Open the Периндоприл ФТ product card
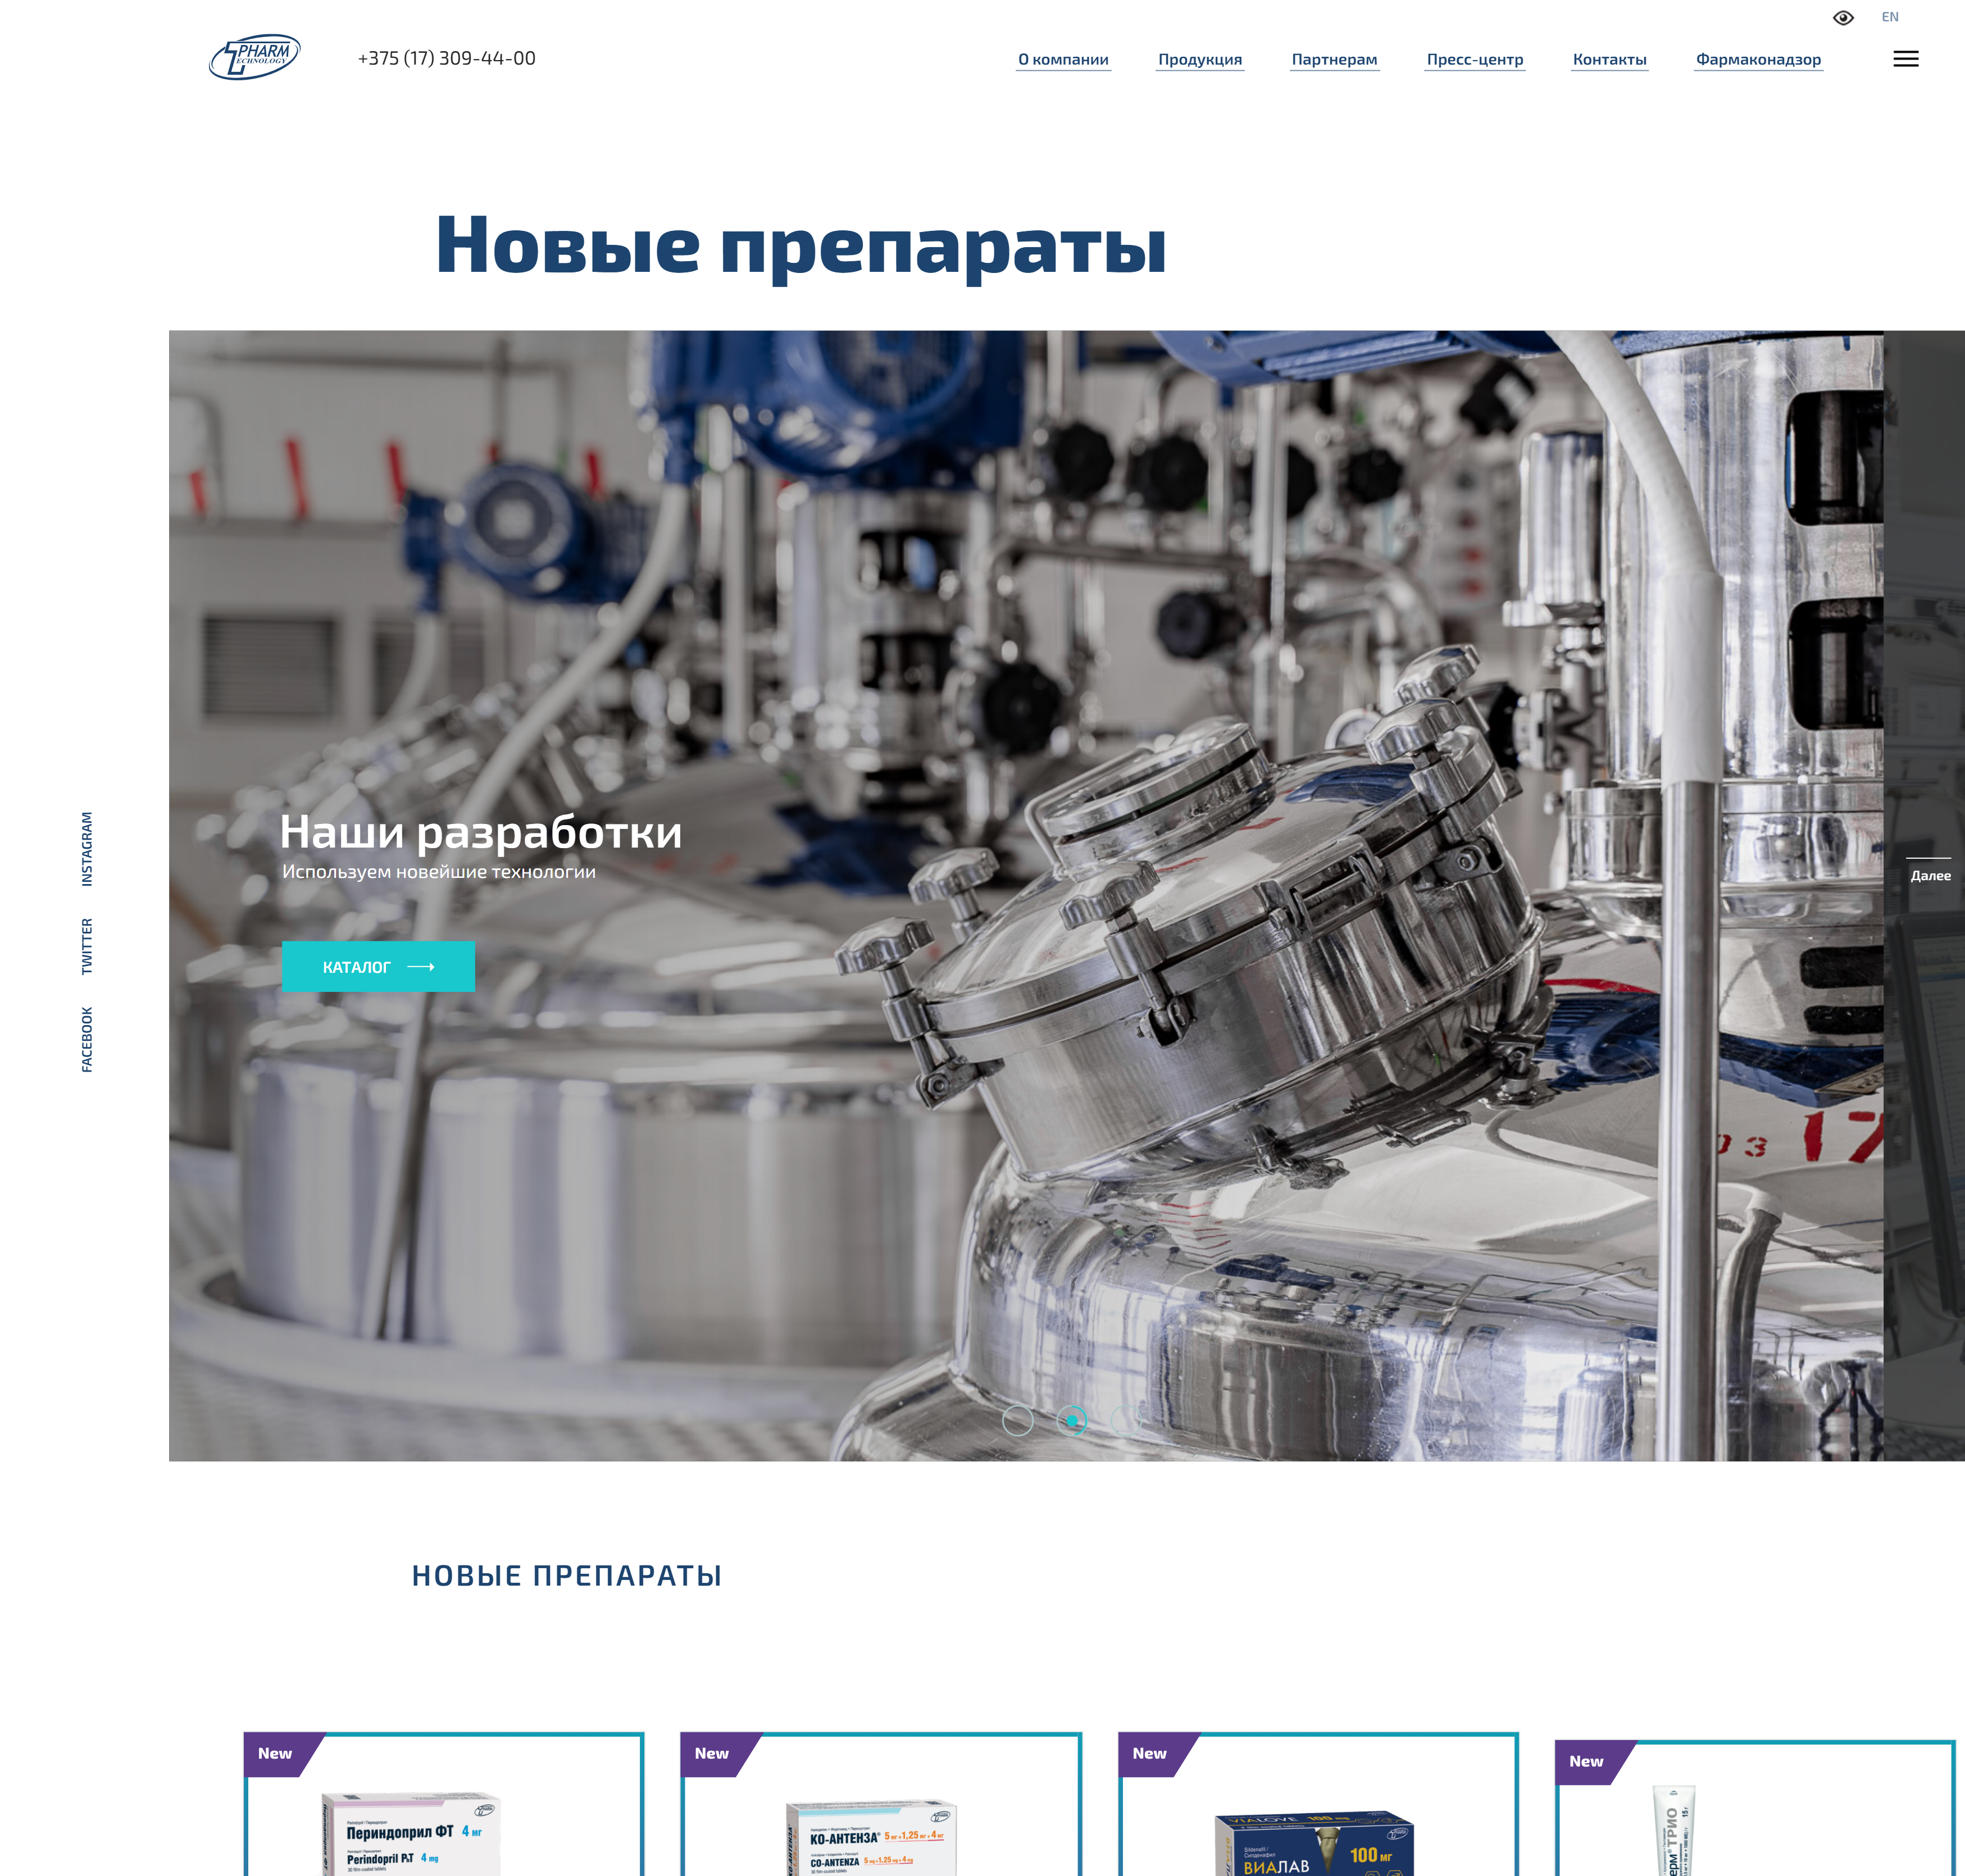The image size is (1965, 1876). coord(444,1805)
